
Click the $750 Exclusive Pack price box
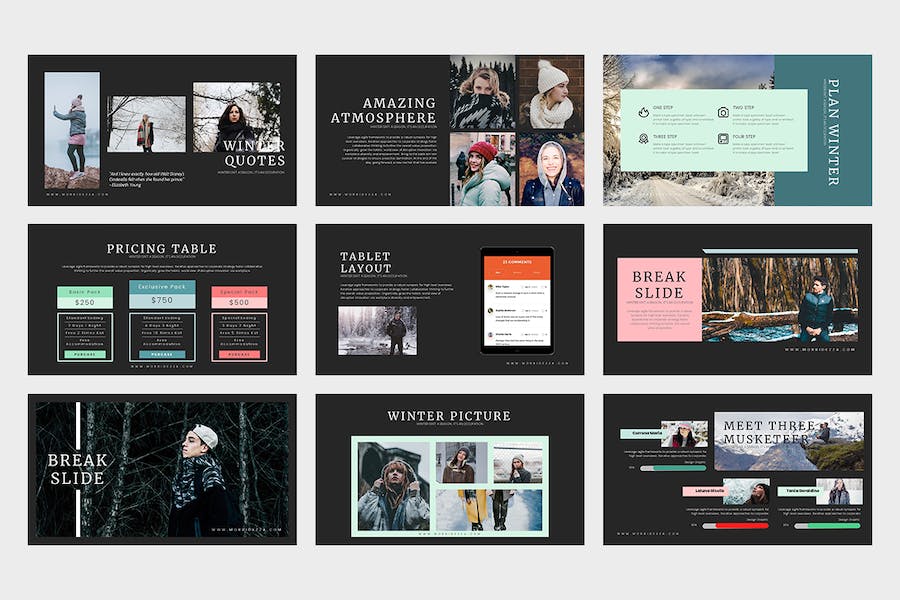[x=162, y=300]
